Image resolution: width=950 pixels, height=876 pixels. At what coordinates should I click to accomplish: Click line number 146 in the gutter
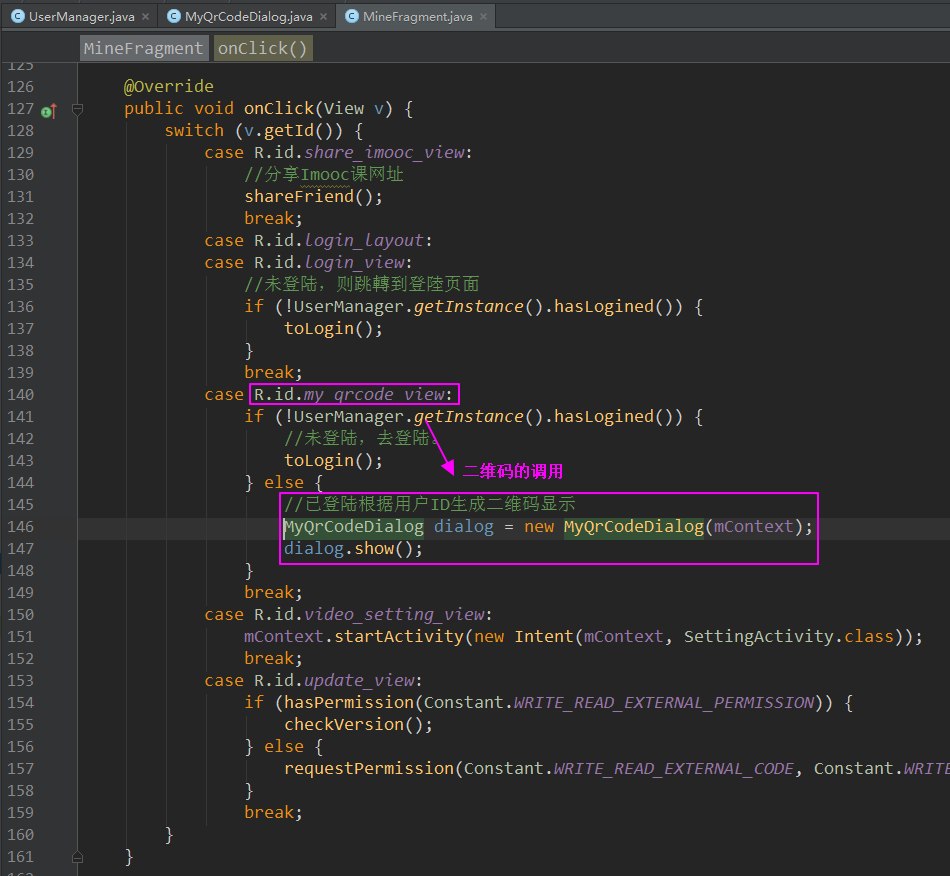(x=20, y=526)
